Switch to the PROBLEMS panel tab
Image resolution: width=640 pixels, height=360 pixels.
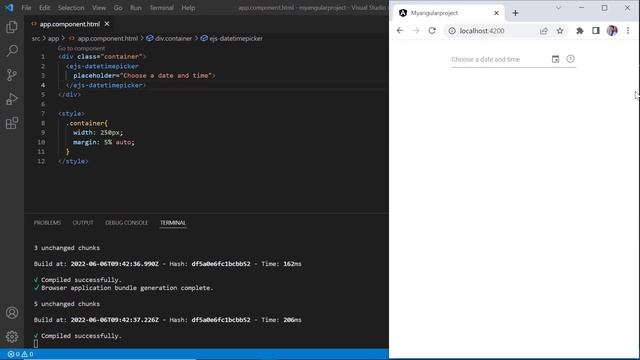tap(47, 223)
